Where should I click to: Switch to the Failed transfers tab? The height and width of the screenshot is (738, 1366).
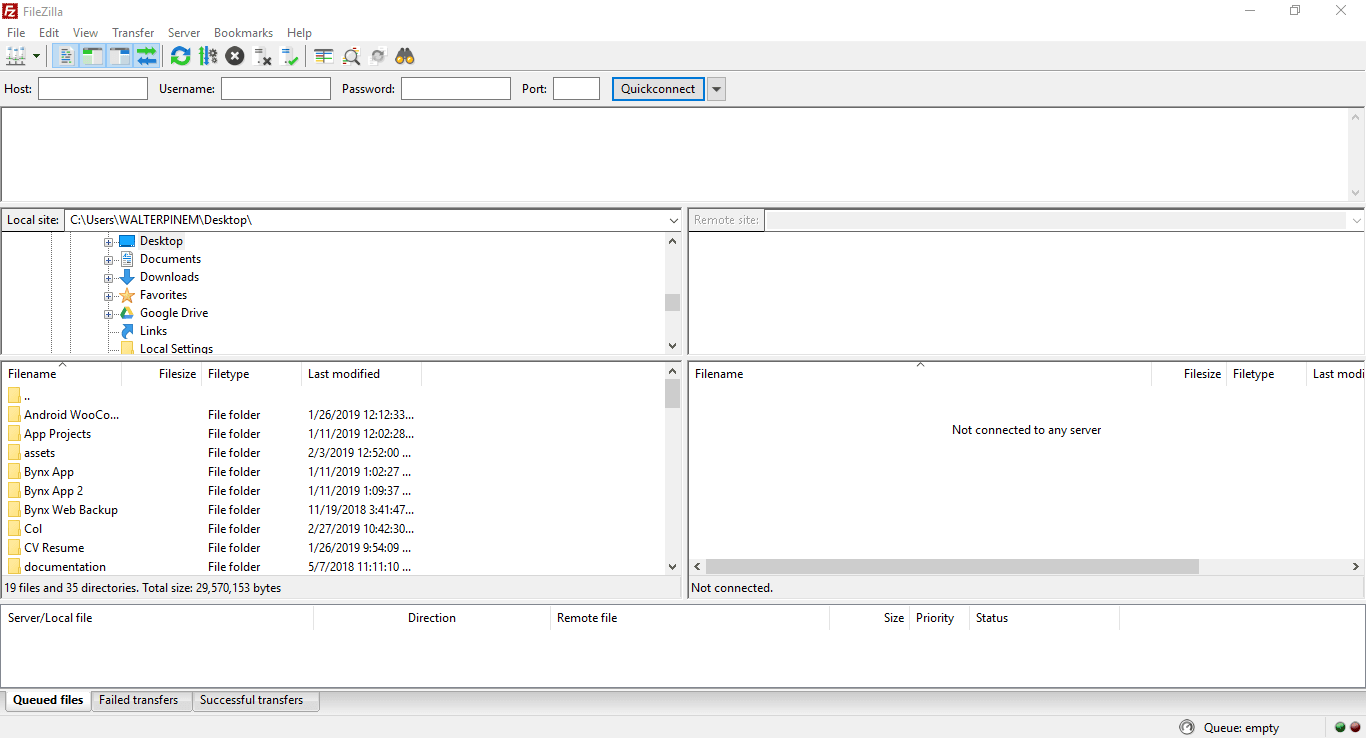tap(139, 700)
